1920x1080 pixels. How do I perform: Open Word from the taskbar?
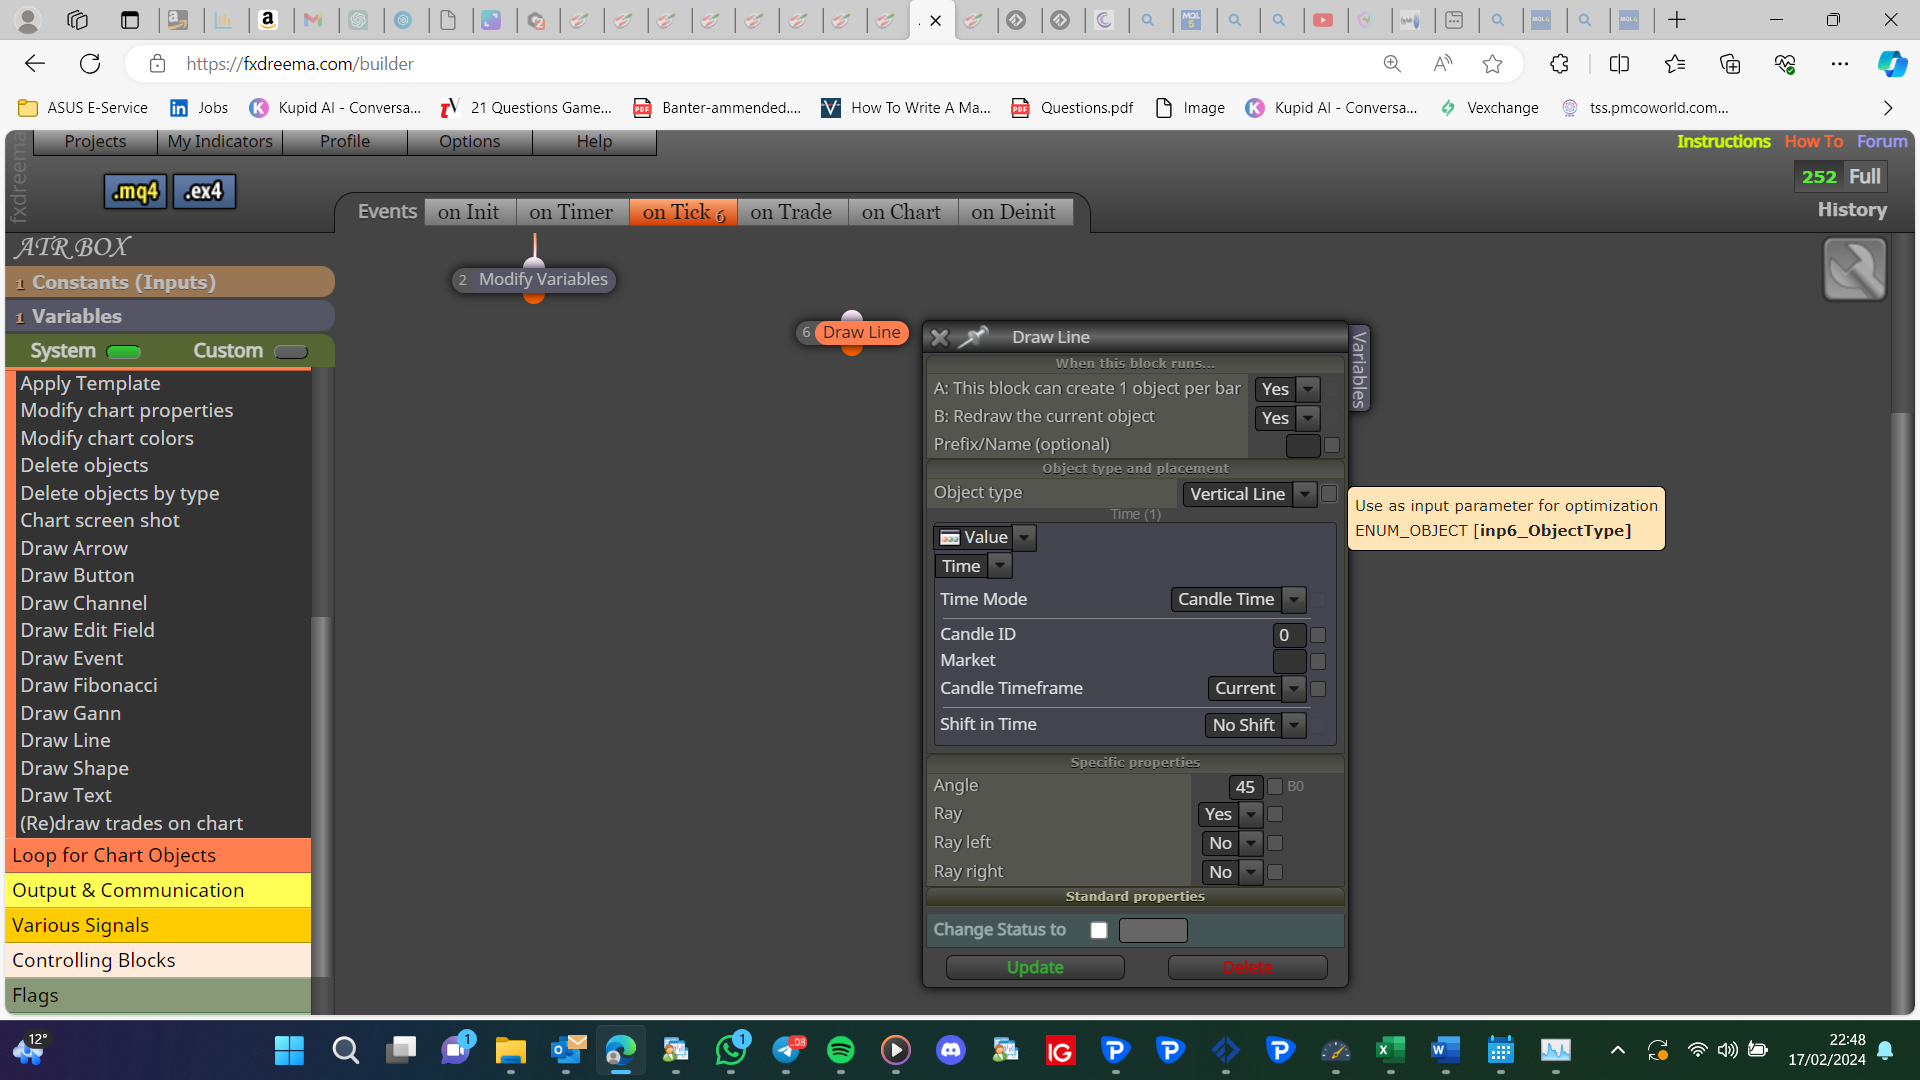(1445, 1050)
